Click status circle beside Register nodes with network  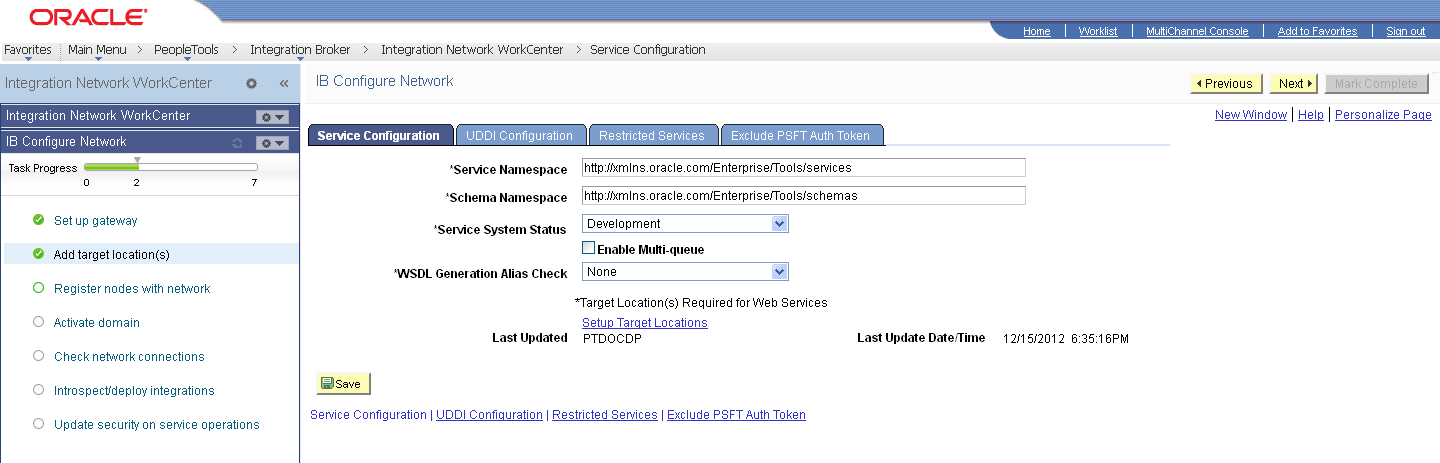pos(39,288)
